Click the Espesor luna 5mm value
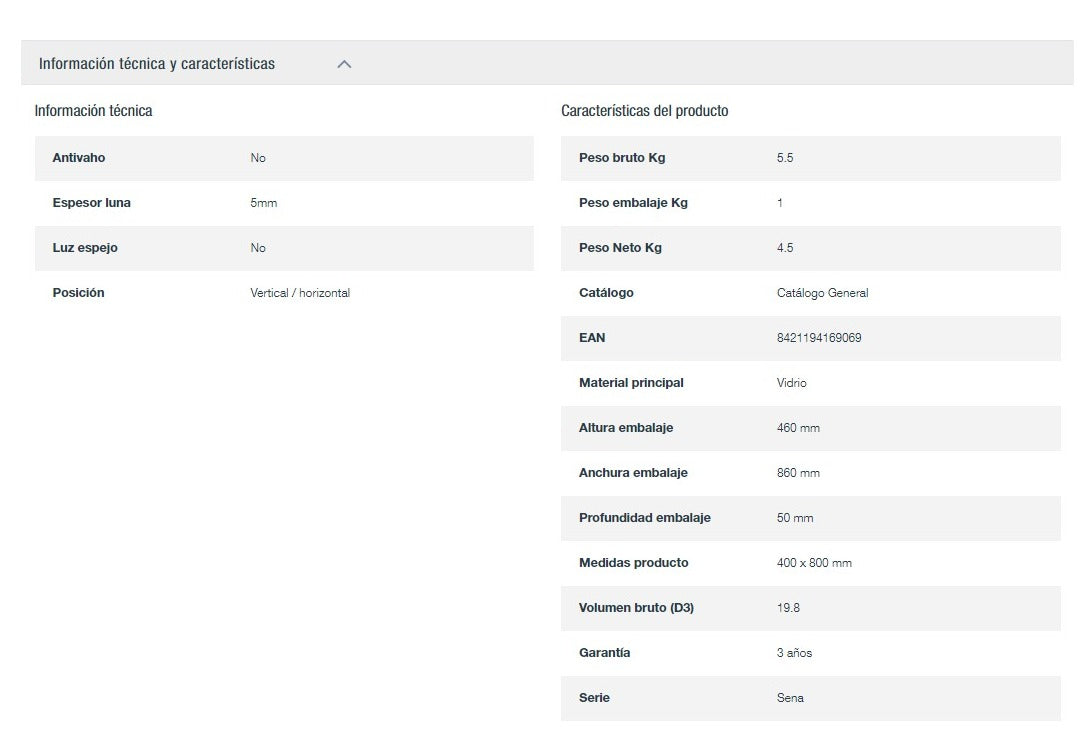1091x744 pixels. pyautogui.click(x=263, y=203)
